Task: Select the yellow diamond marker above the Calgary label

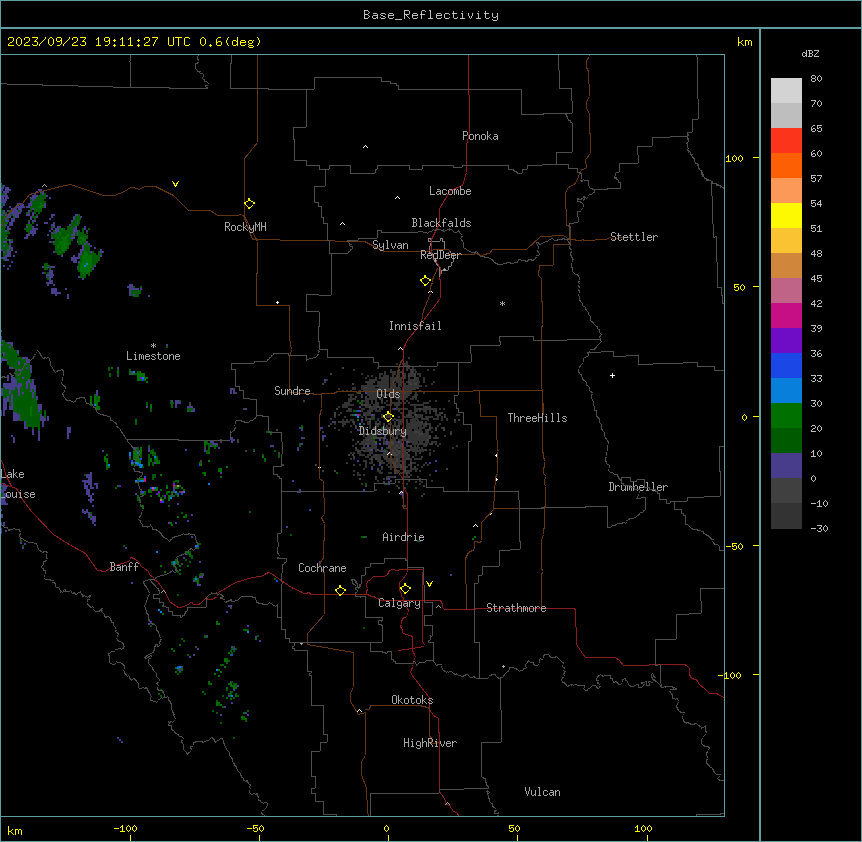Action: [x=405, y=589]
